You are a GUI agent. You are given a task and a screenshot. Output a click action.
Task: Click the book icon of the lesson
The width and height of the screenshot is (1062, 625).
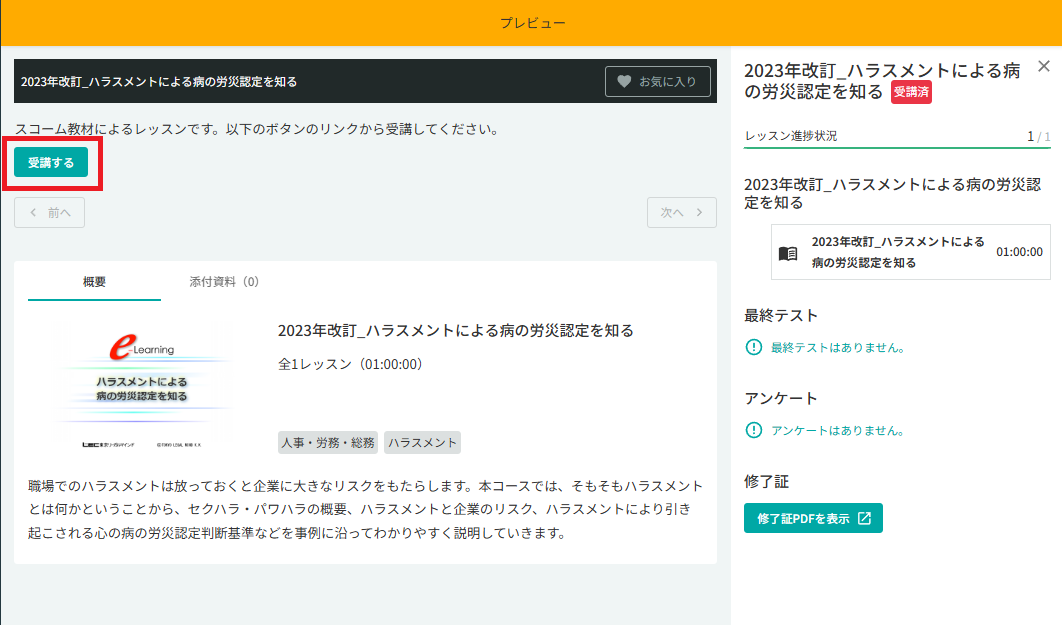point(788,253)
